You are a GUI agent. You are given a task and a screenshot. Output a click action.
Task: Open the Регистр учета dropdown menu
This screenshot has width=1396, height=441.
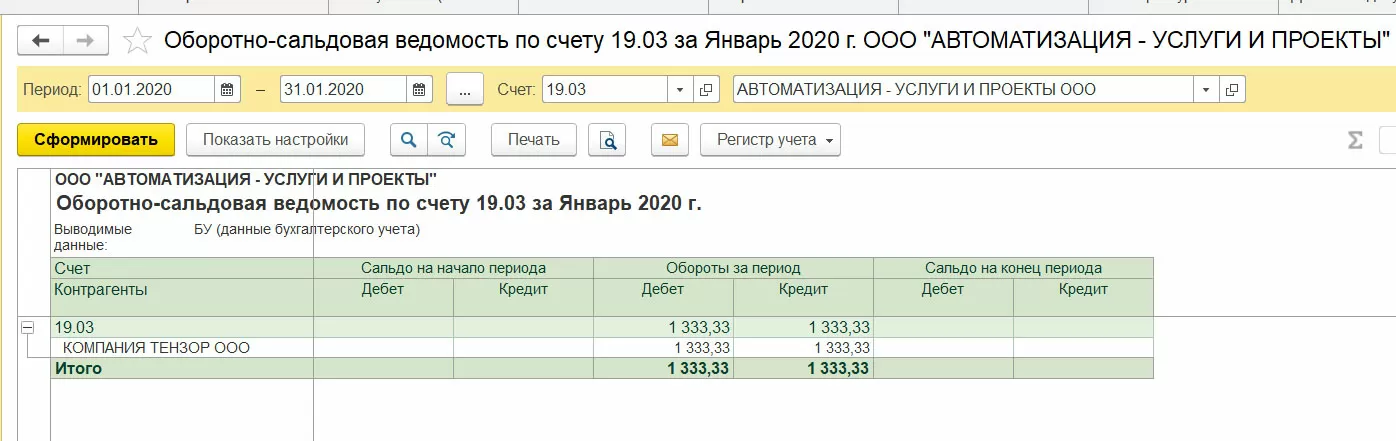pos(770,140)
